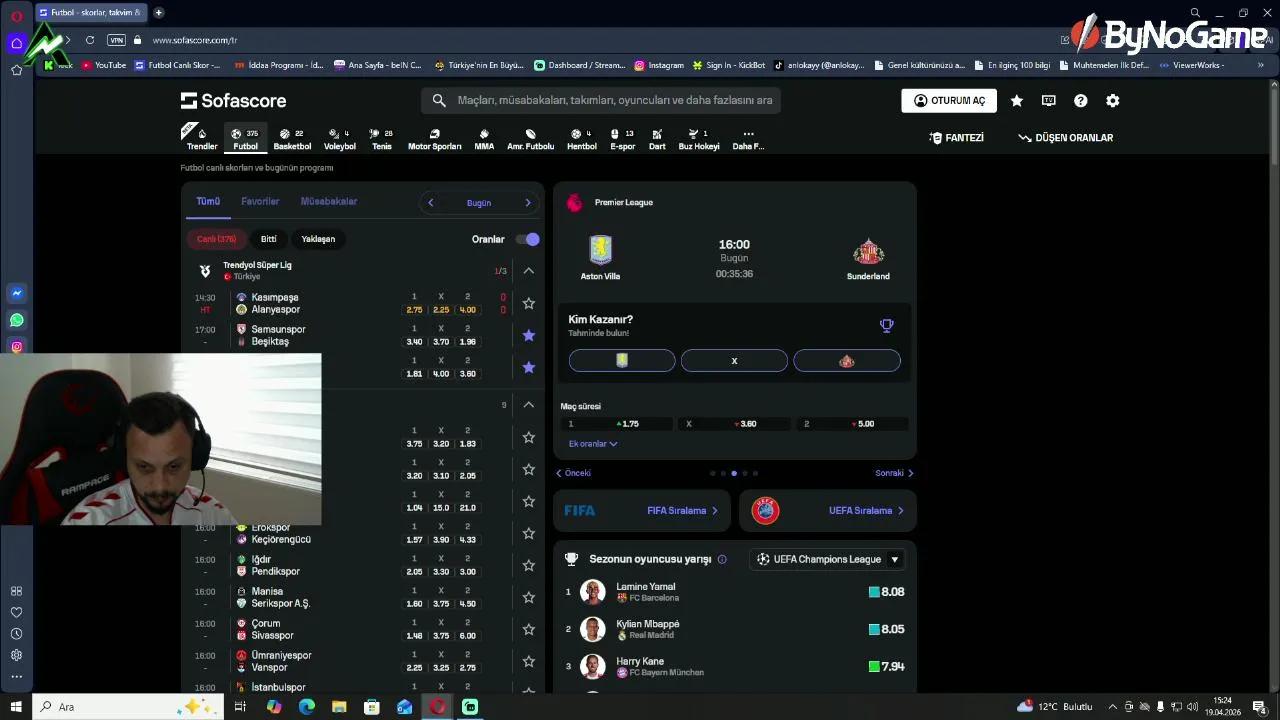Click the TV schedule icon in the header

click(x=1049, y=100)
